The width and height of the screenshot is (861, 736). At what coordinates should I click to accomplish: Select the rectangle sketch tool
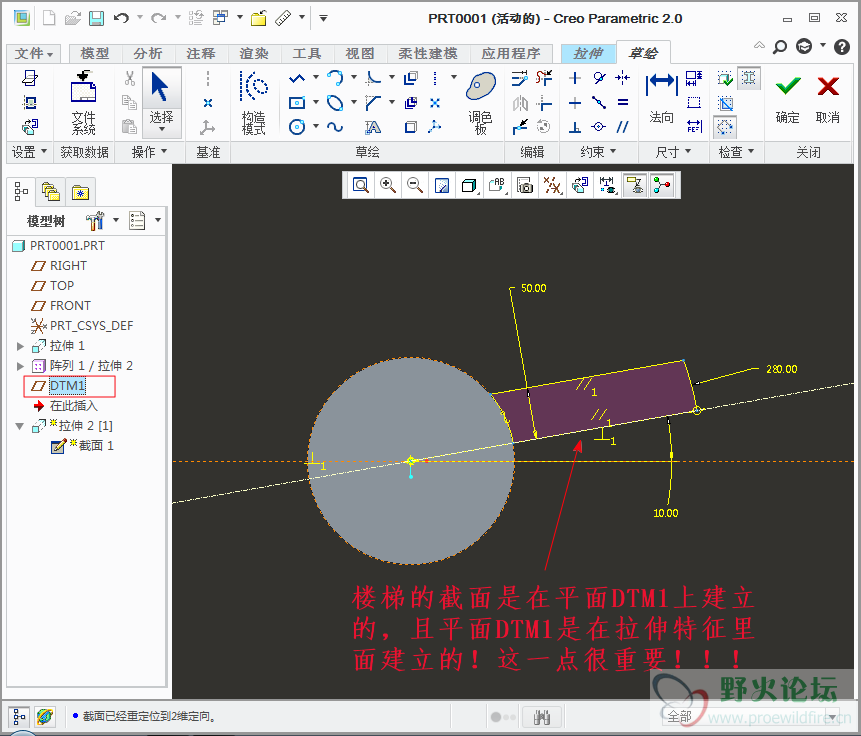(x=297, y=103)
